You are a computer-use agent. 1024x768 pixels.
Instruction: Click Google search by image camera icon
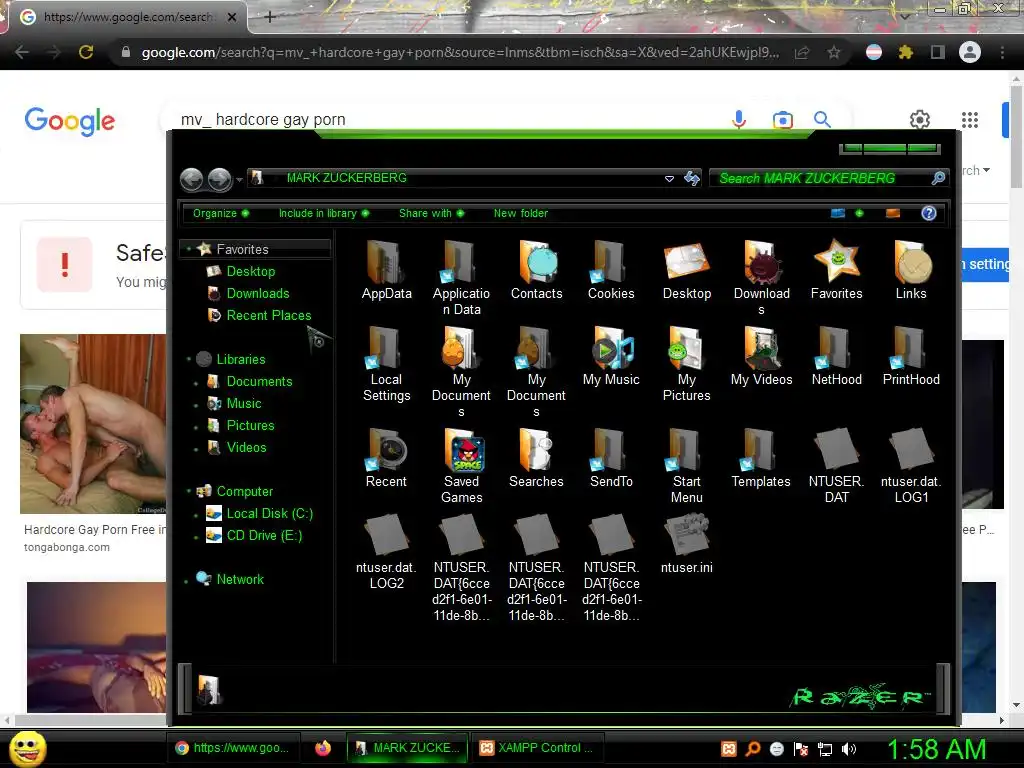[782, 120]
